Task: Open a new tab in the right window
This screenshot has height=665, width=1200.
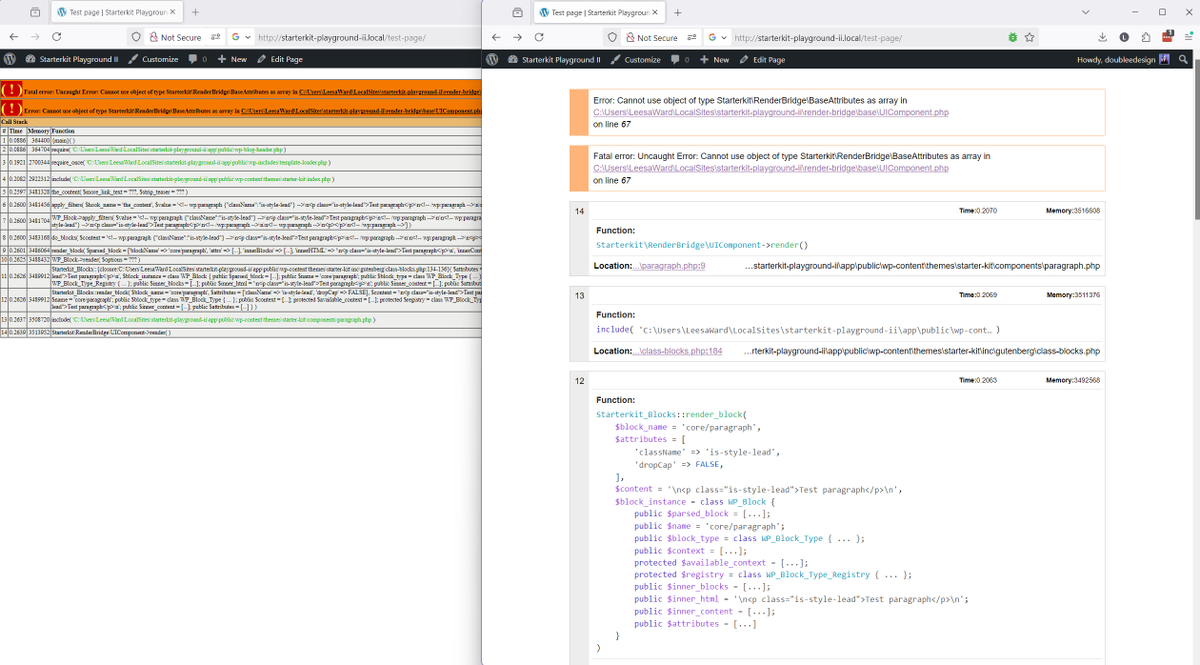Action: click(678, 12)
